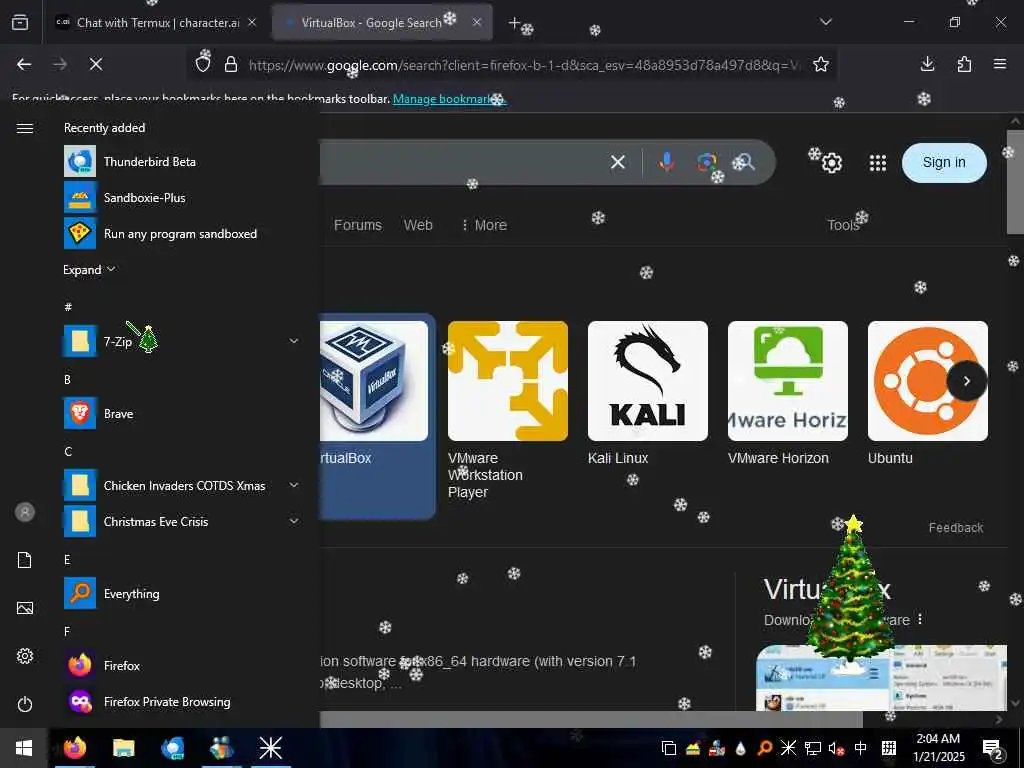The height and width of the screenshot is (768, 1024).
Task: Click the page horizontal scrollbar
Action: tap(591, 719)
